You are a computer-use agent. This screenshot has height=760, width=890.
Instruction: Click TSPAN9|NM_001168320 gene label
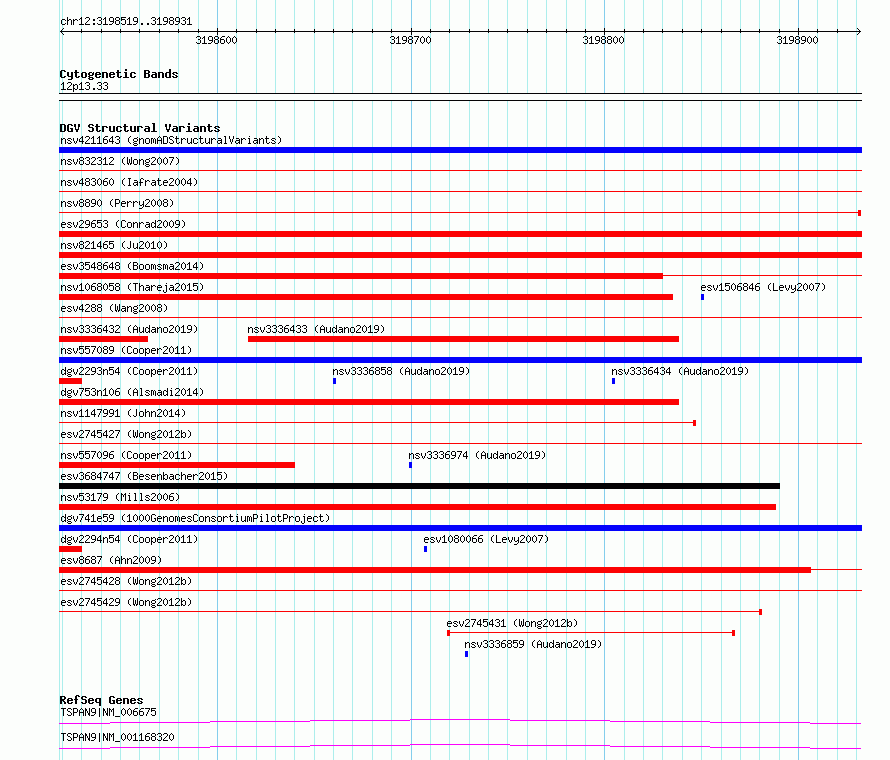117,737
